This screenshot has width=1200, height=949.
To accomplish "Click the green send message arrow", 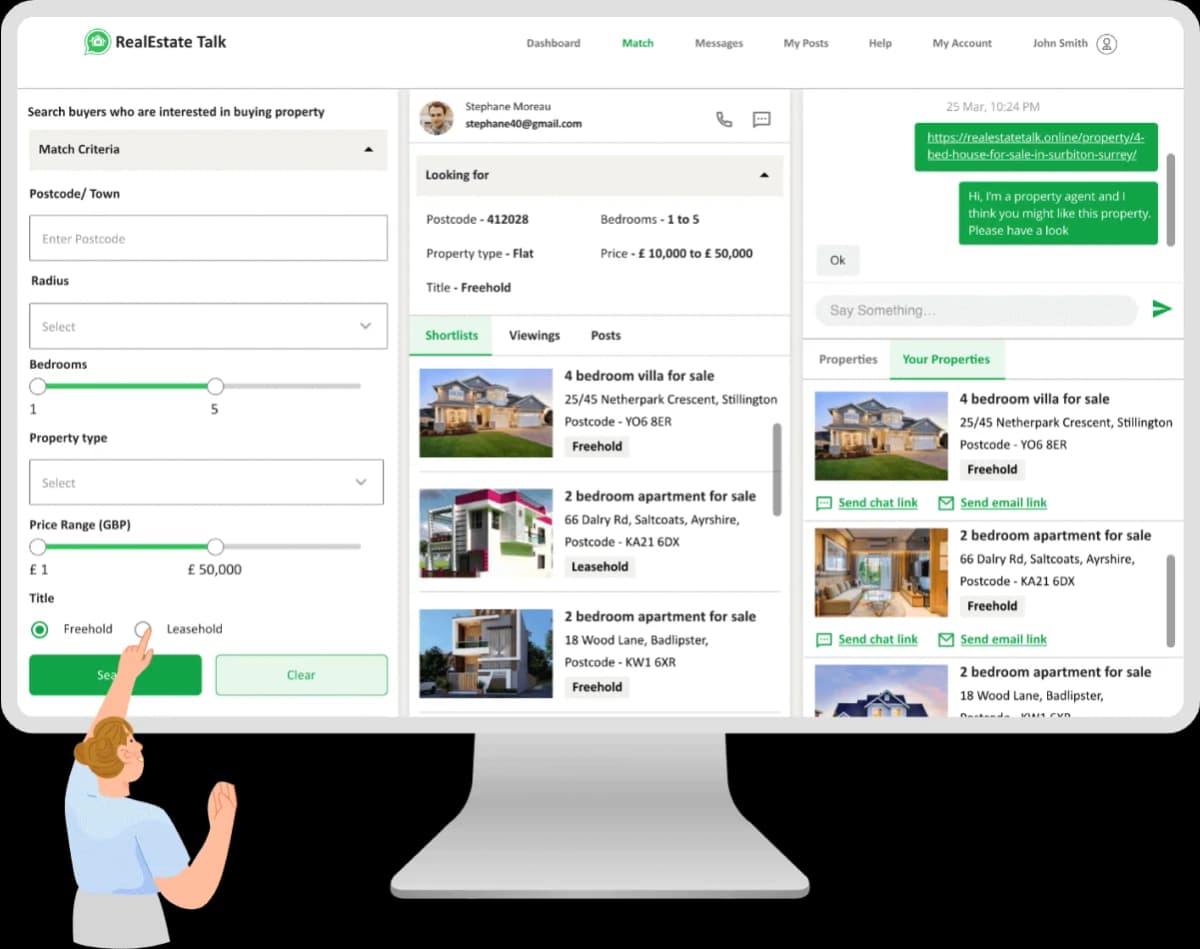I will 1162,308.
